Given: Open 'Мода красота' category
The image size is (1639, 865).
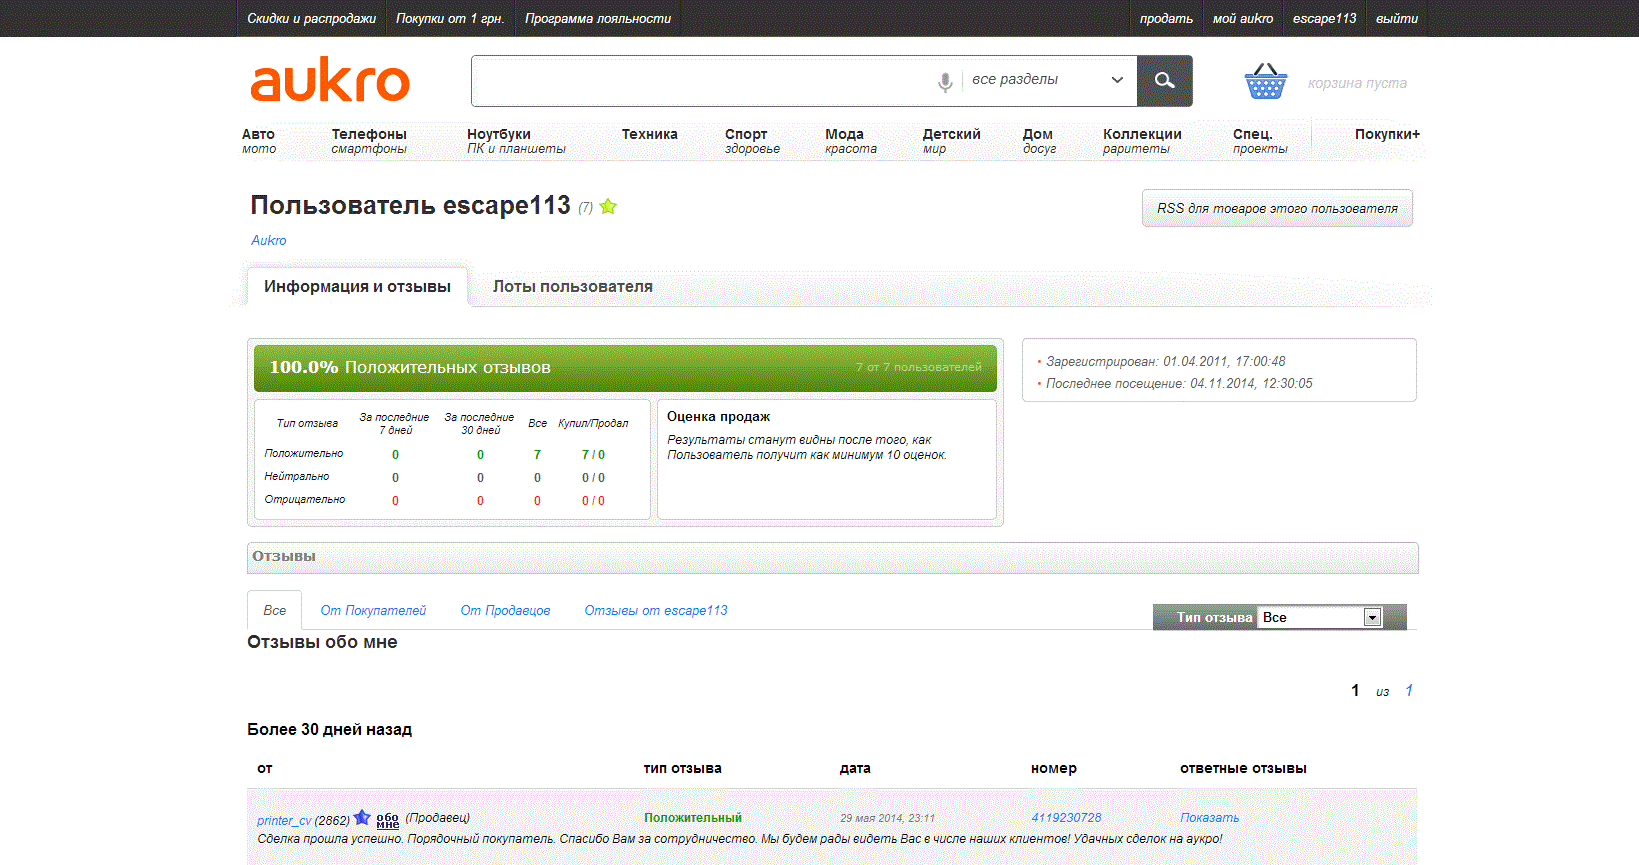Looking at the screenshot, I should click(851, 141).
